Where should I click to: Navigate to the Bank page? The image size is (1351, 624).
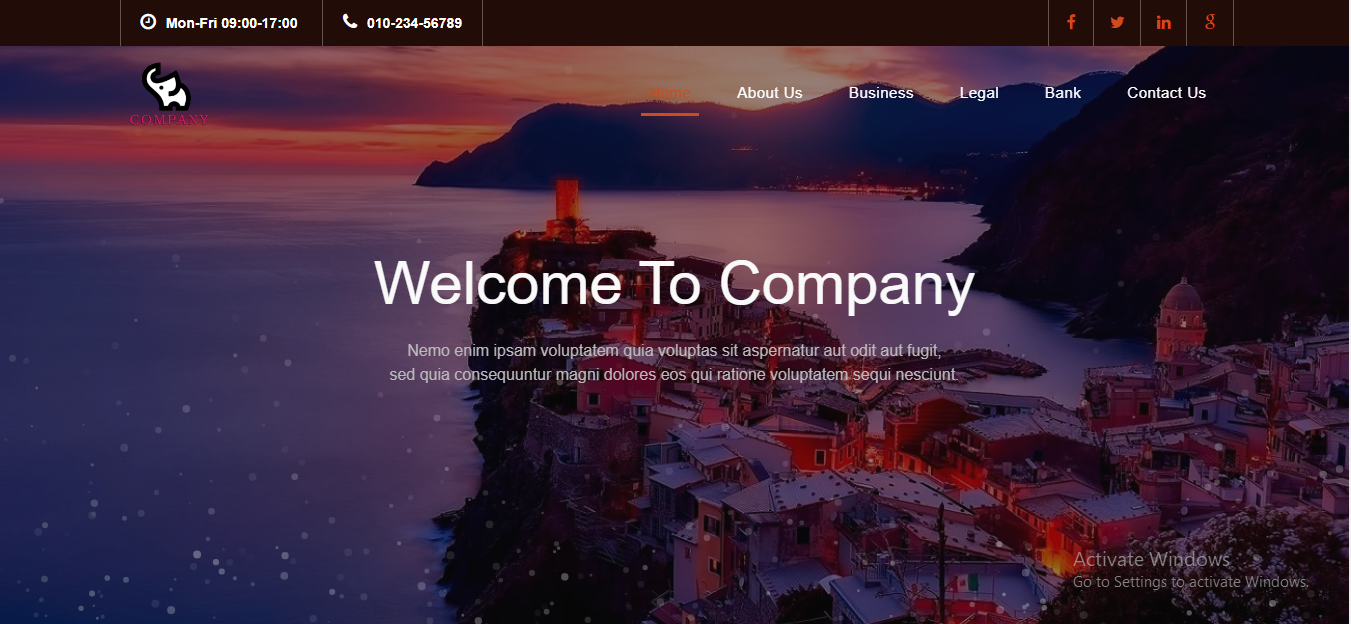pos(1063,93)
